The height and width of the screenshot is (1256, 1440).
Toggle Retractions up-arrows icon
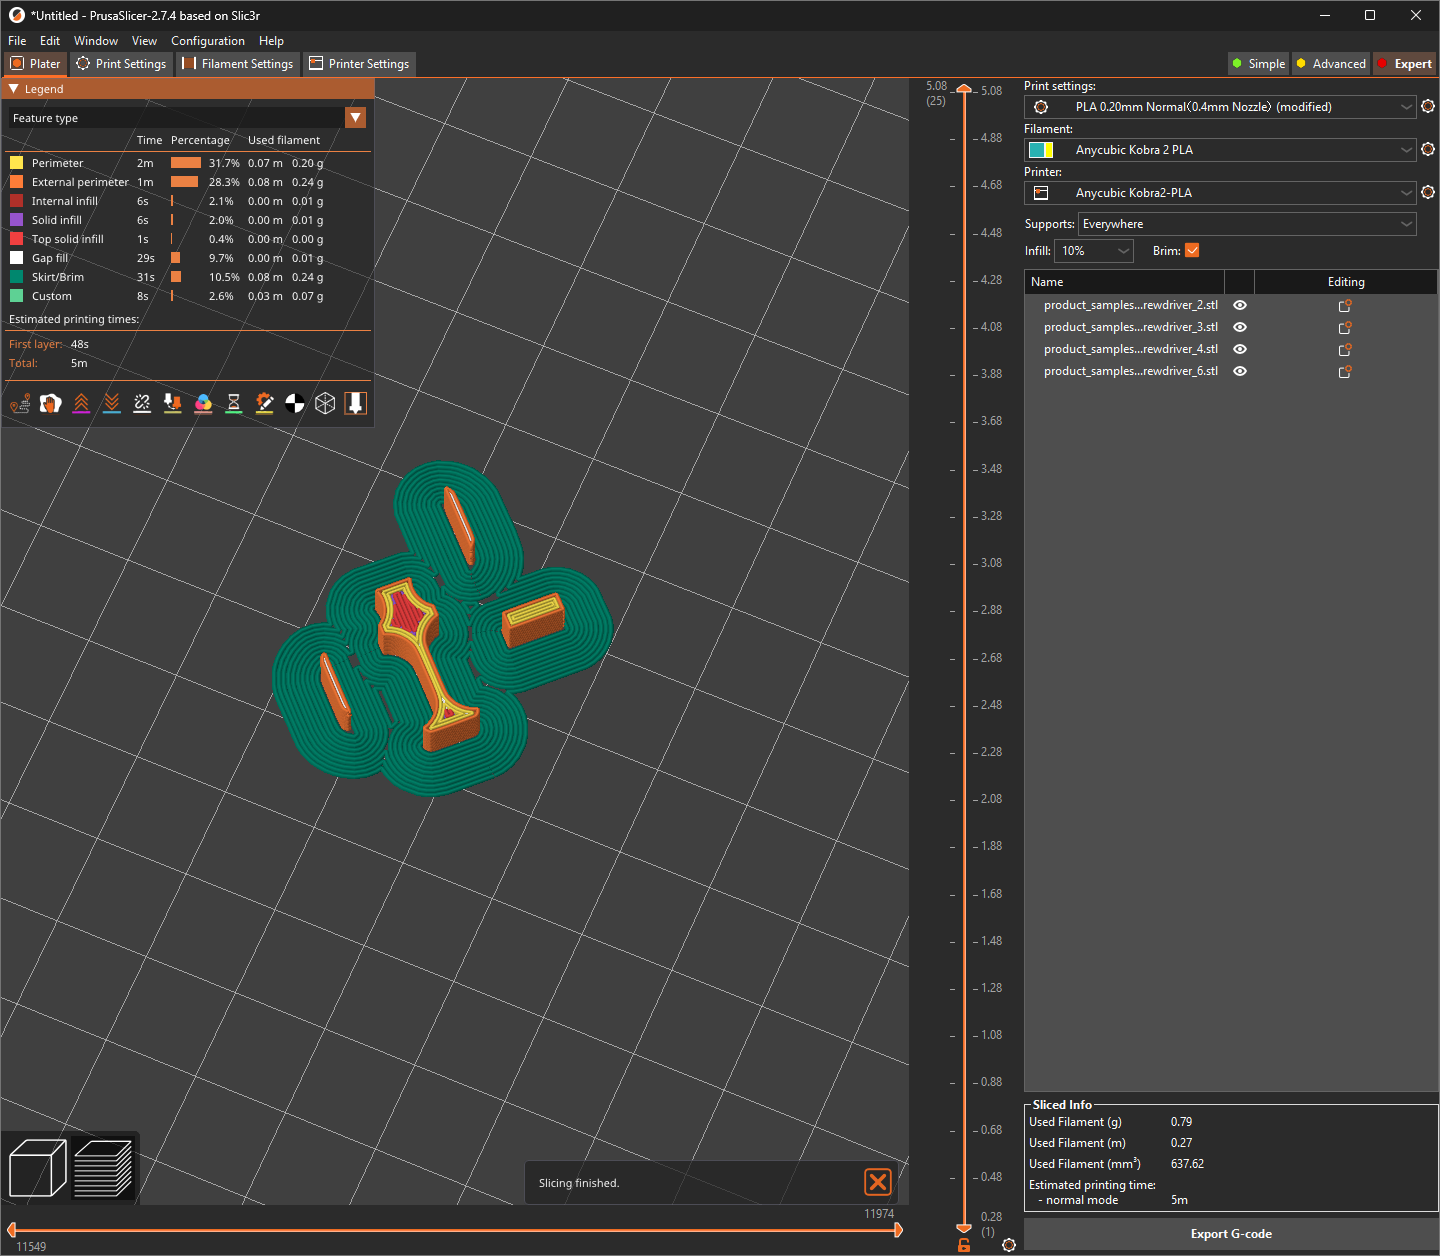[81, 403]
